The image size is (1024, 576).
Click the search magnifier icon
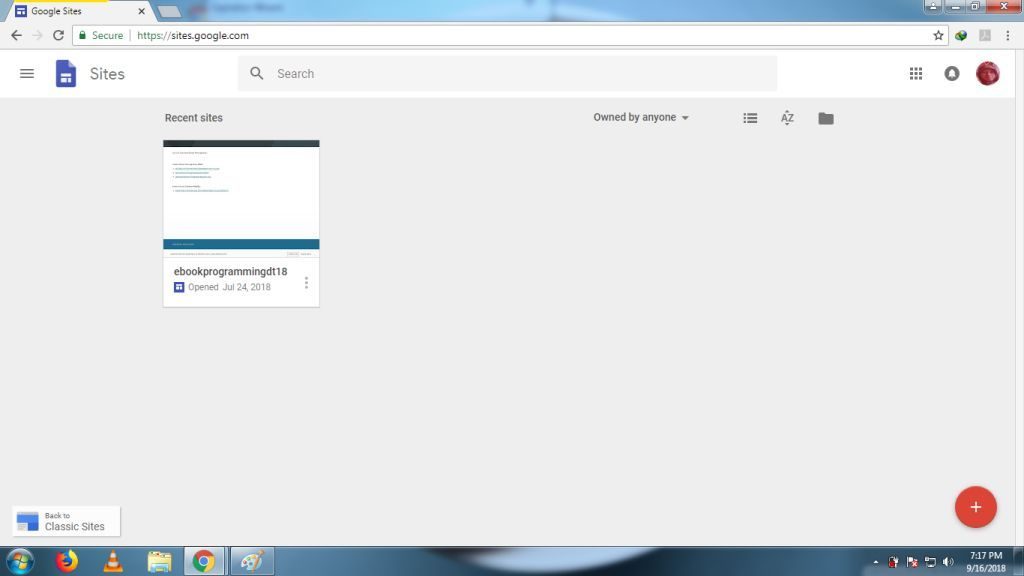coord(257,73)
